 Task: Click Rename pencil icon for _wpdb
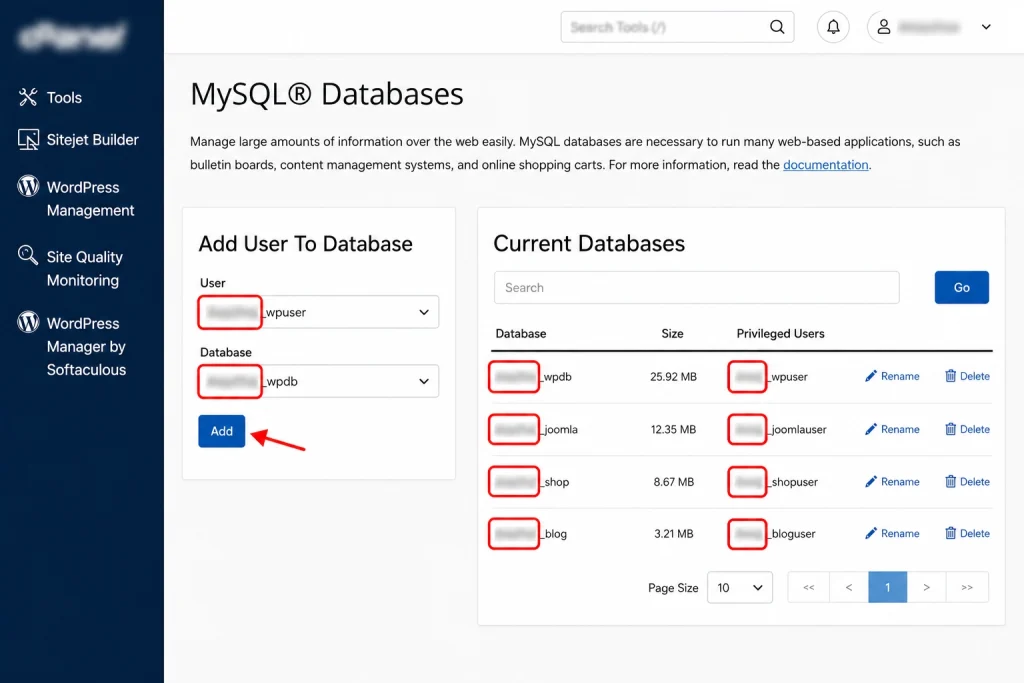[x=871, y=376]
